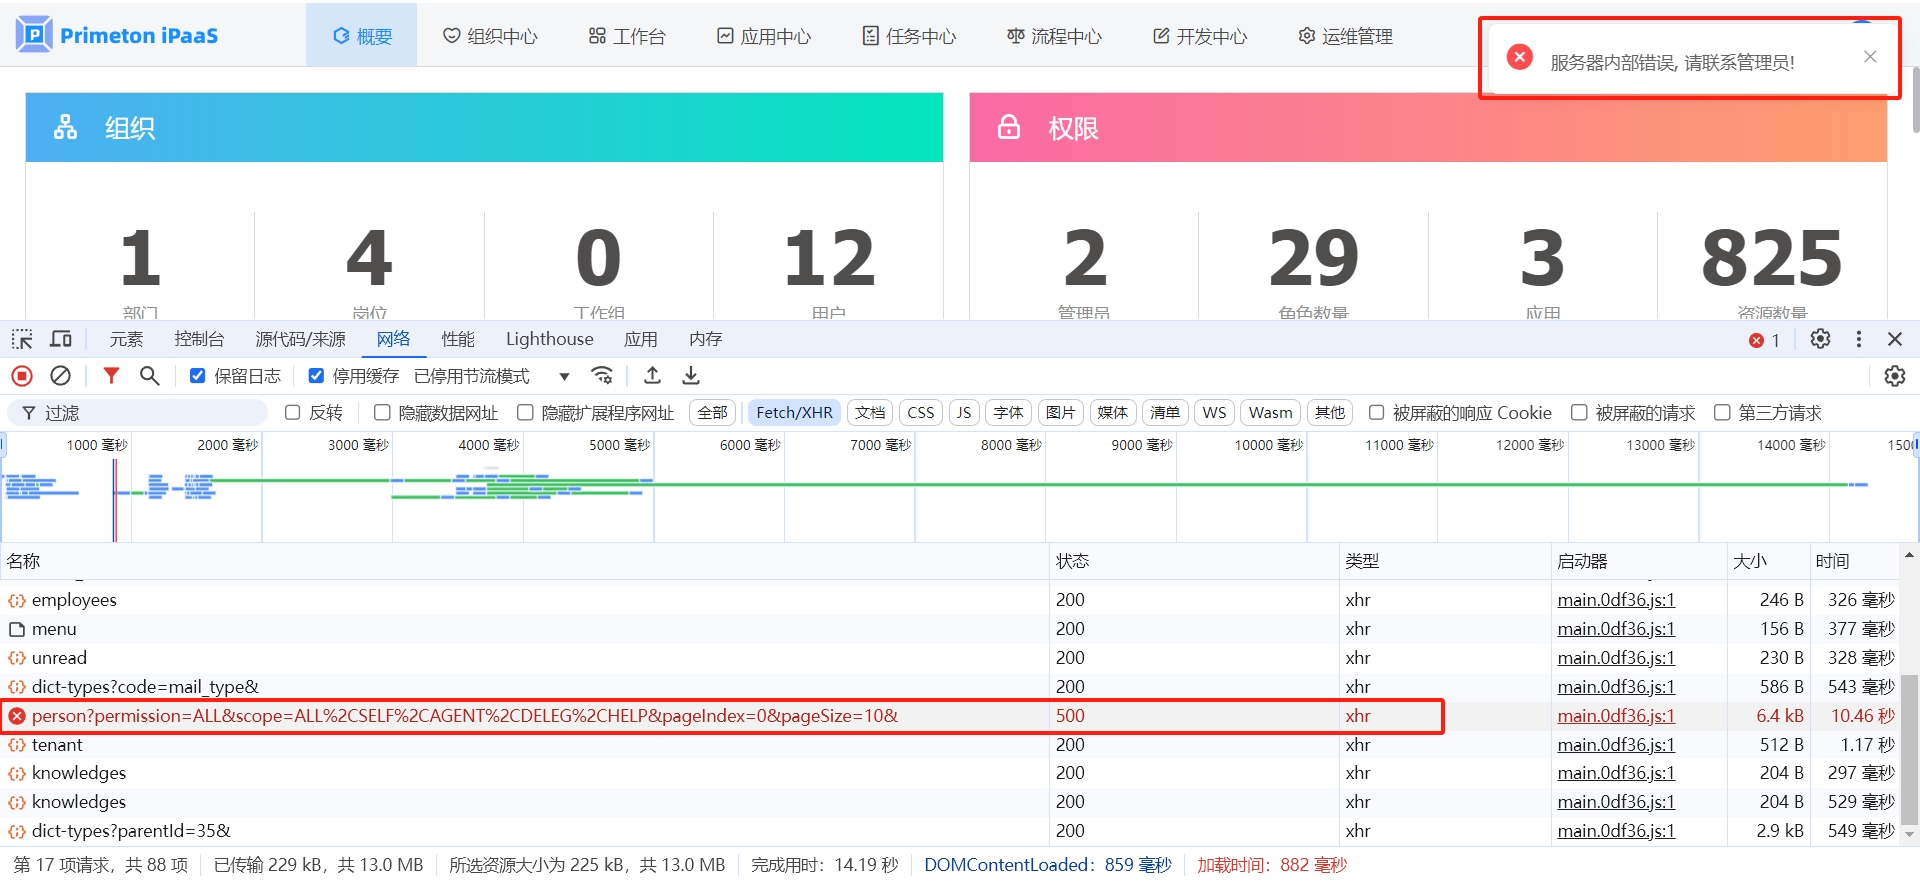
Task: Open the DevTools three-dot customize menu
Action: (1859, 339)
